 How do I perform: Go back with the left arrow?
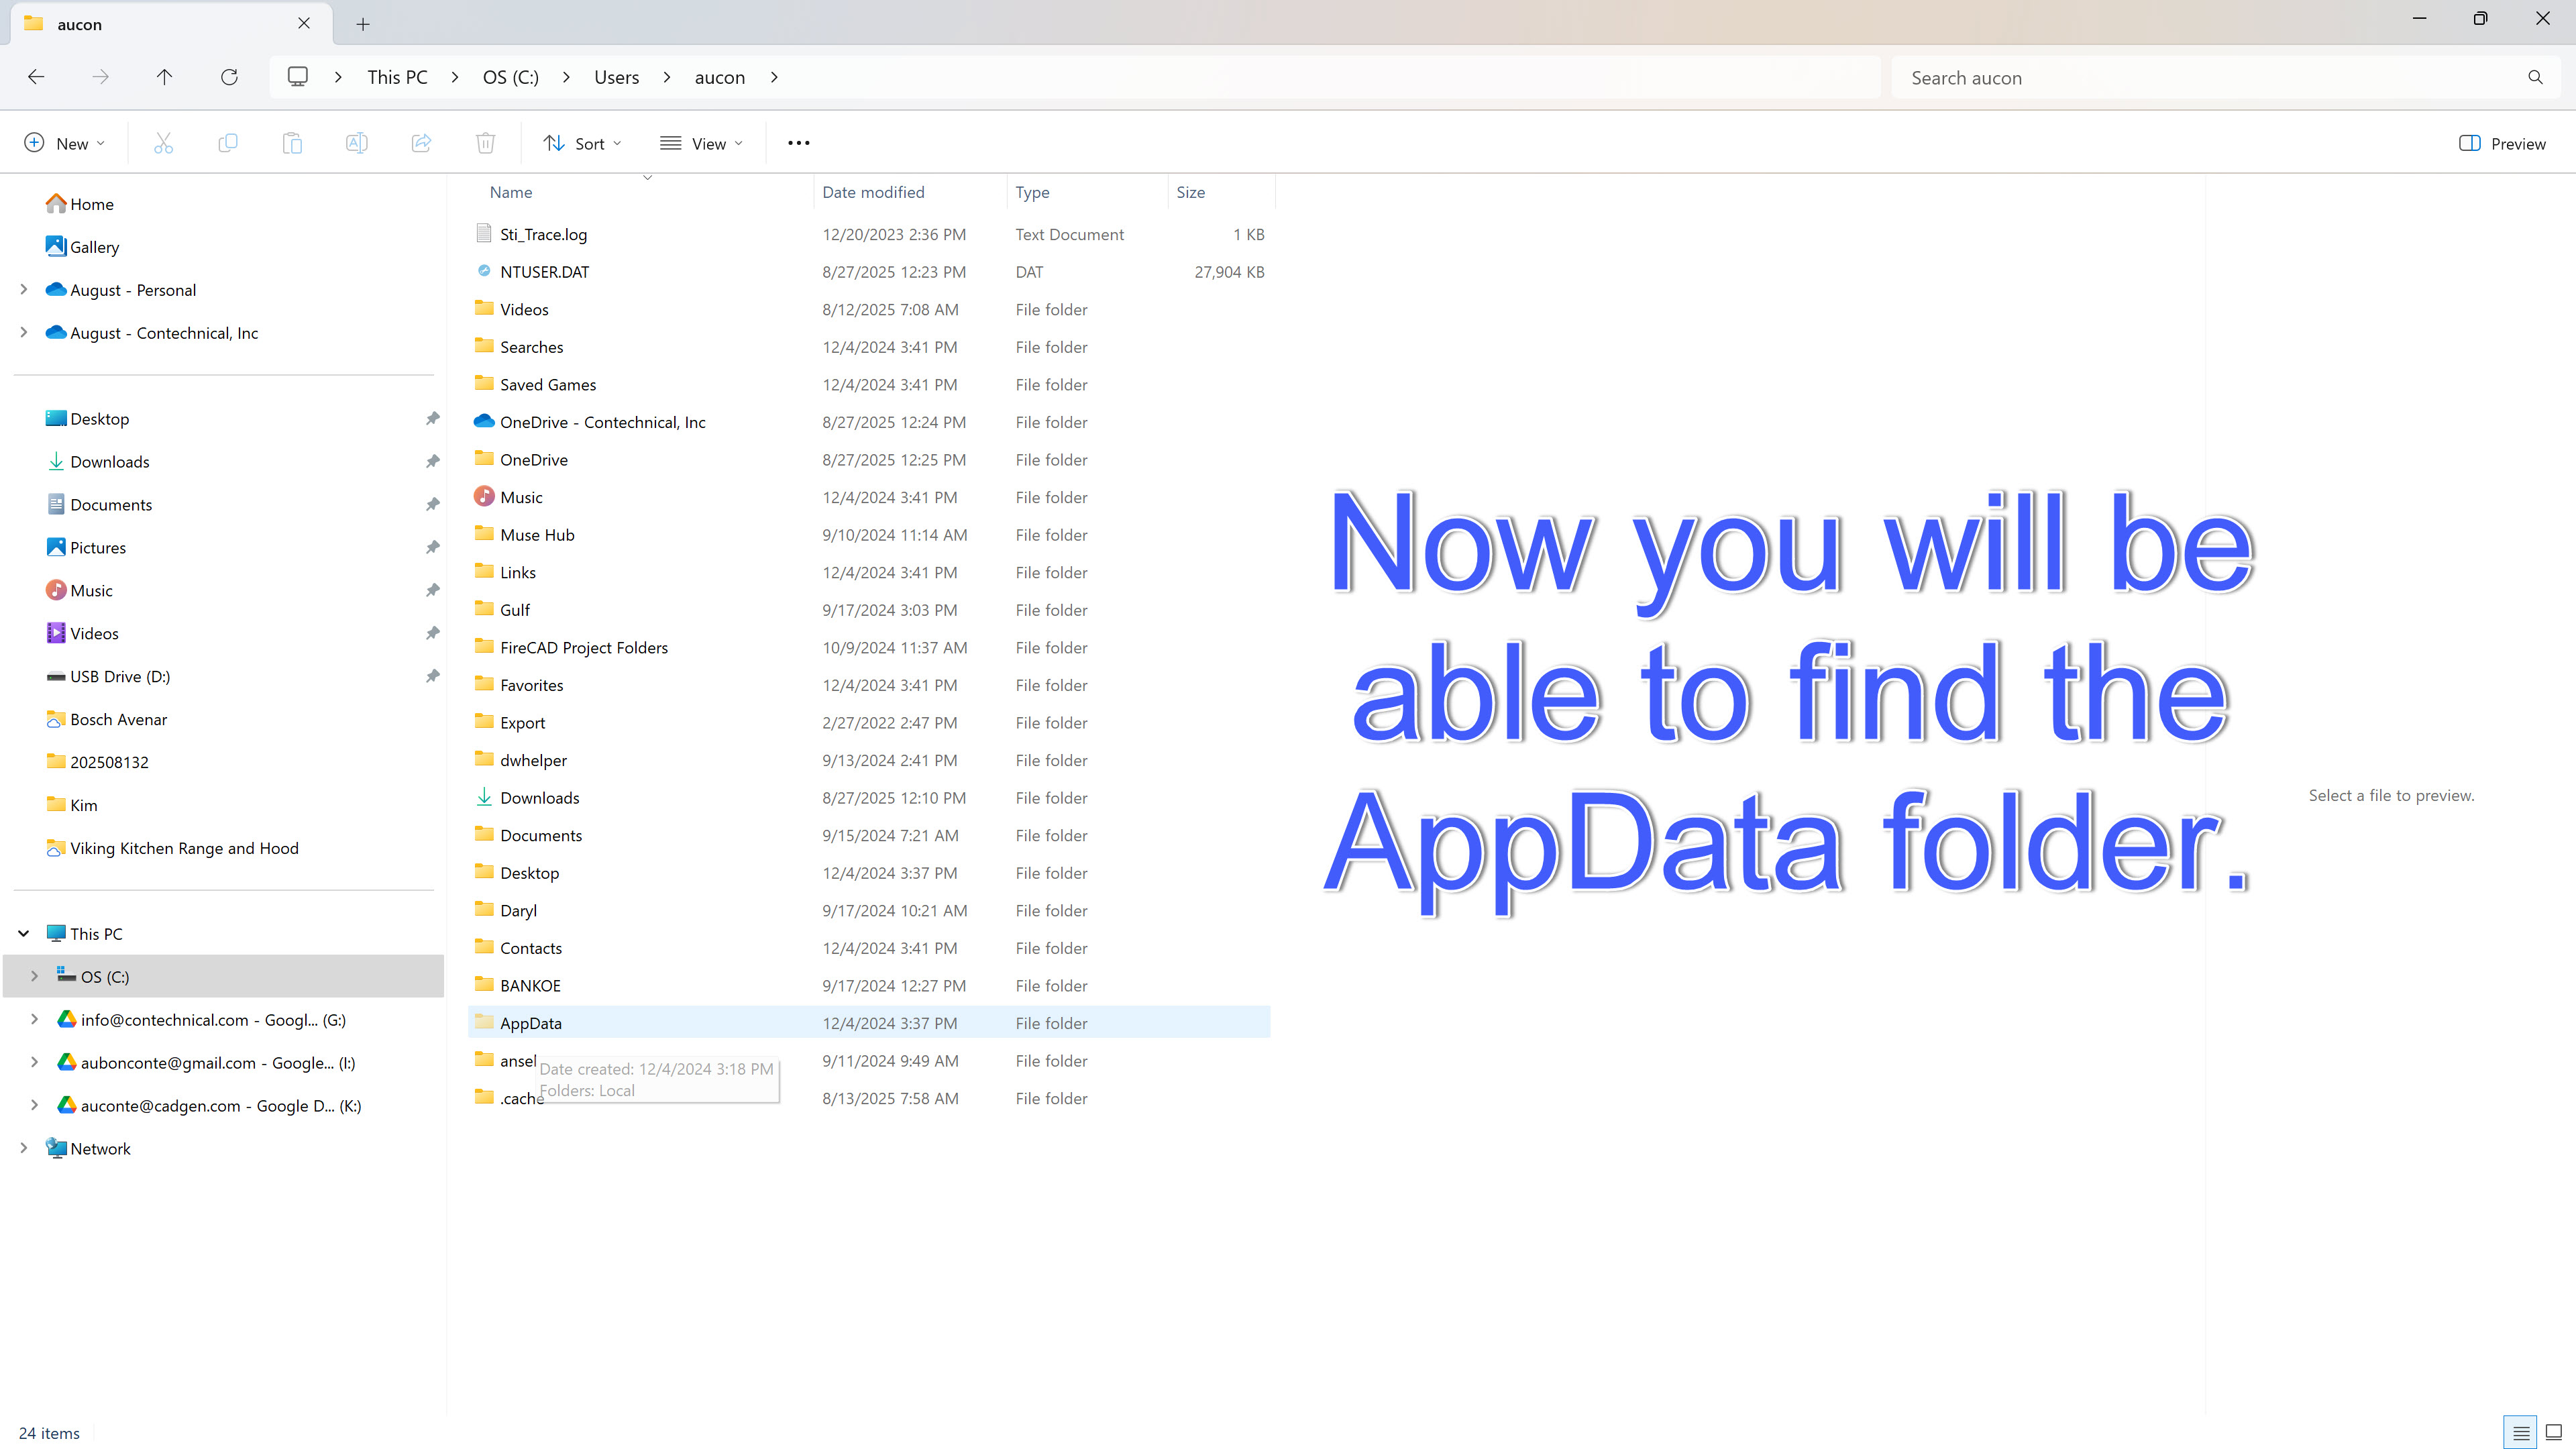pyautogui.click(x=36, y=77)
